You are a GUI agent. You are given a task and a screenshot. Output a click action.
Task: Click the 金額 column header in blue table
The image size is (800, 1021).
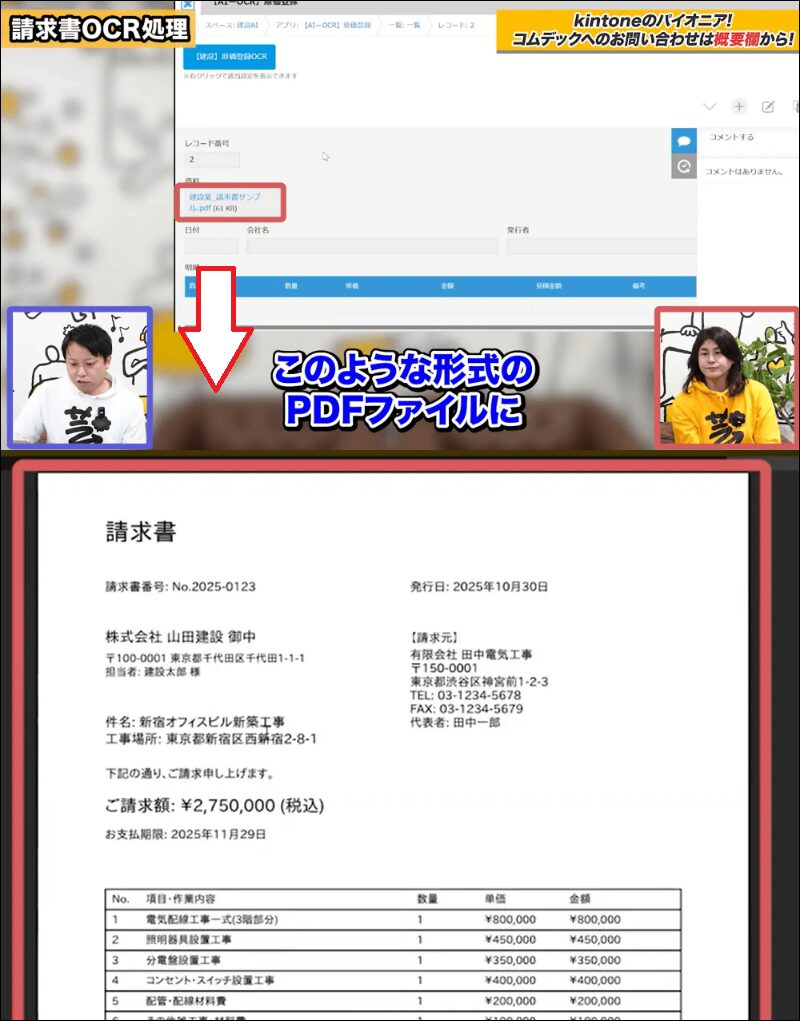pyautogui.click(x=447, y=286)
